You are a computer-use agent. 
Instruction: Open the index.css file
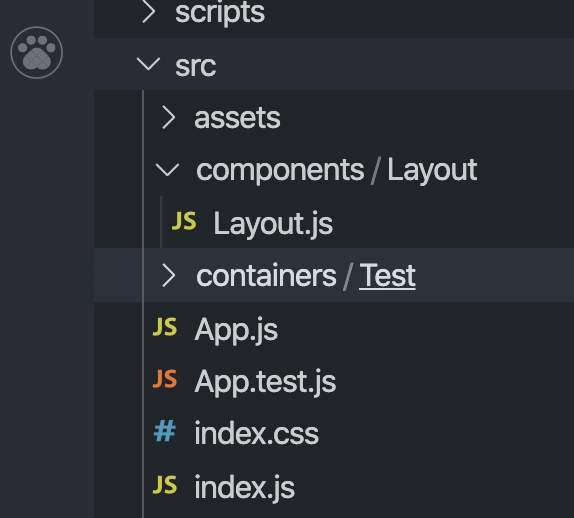point(257,434)
